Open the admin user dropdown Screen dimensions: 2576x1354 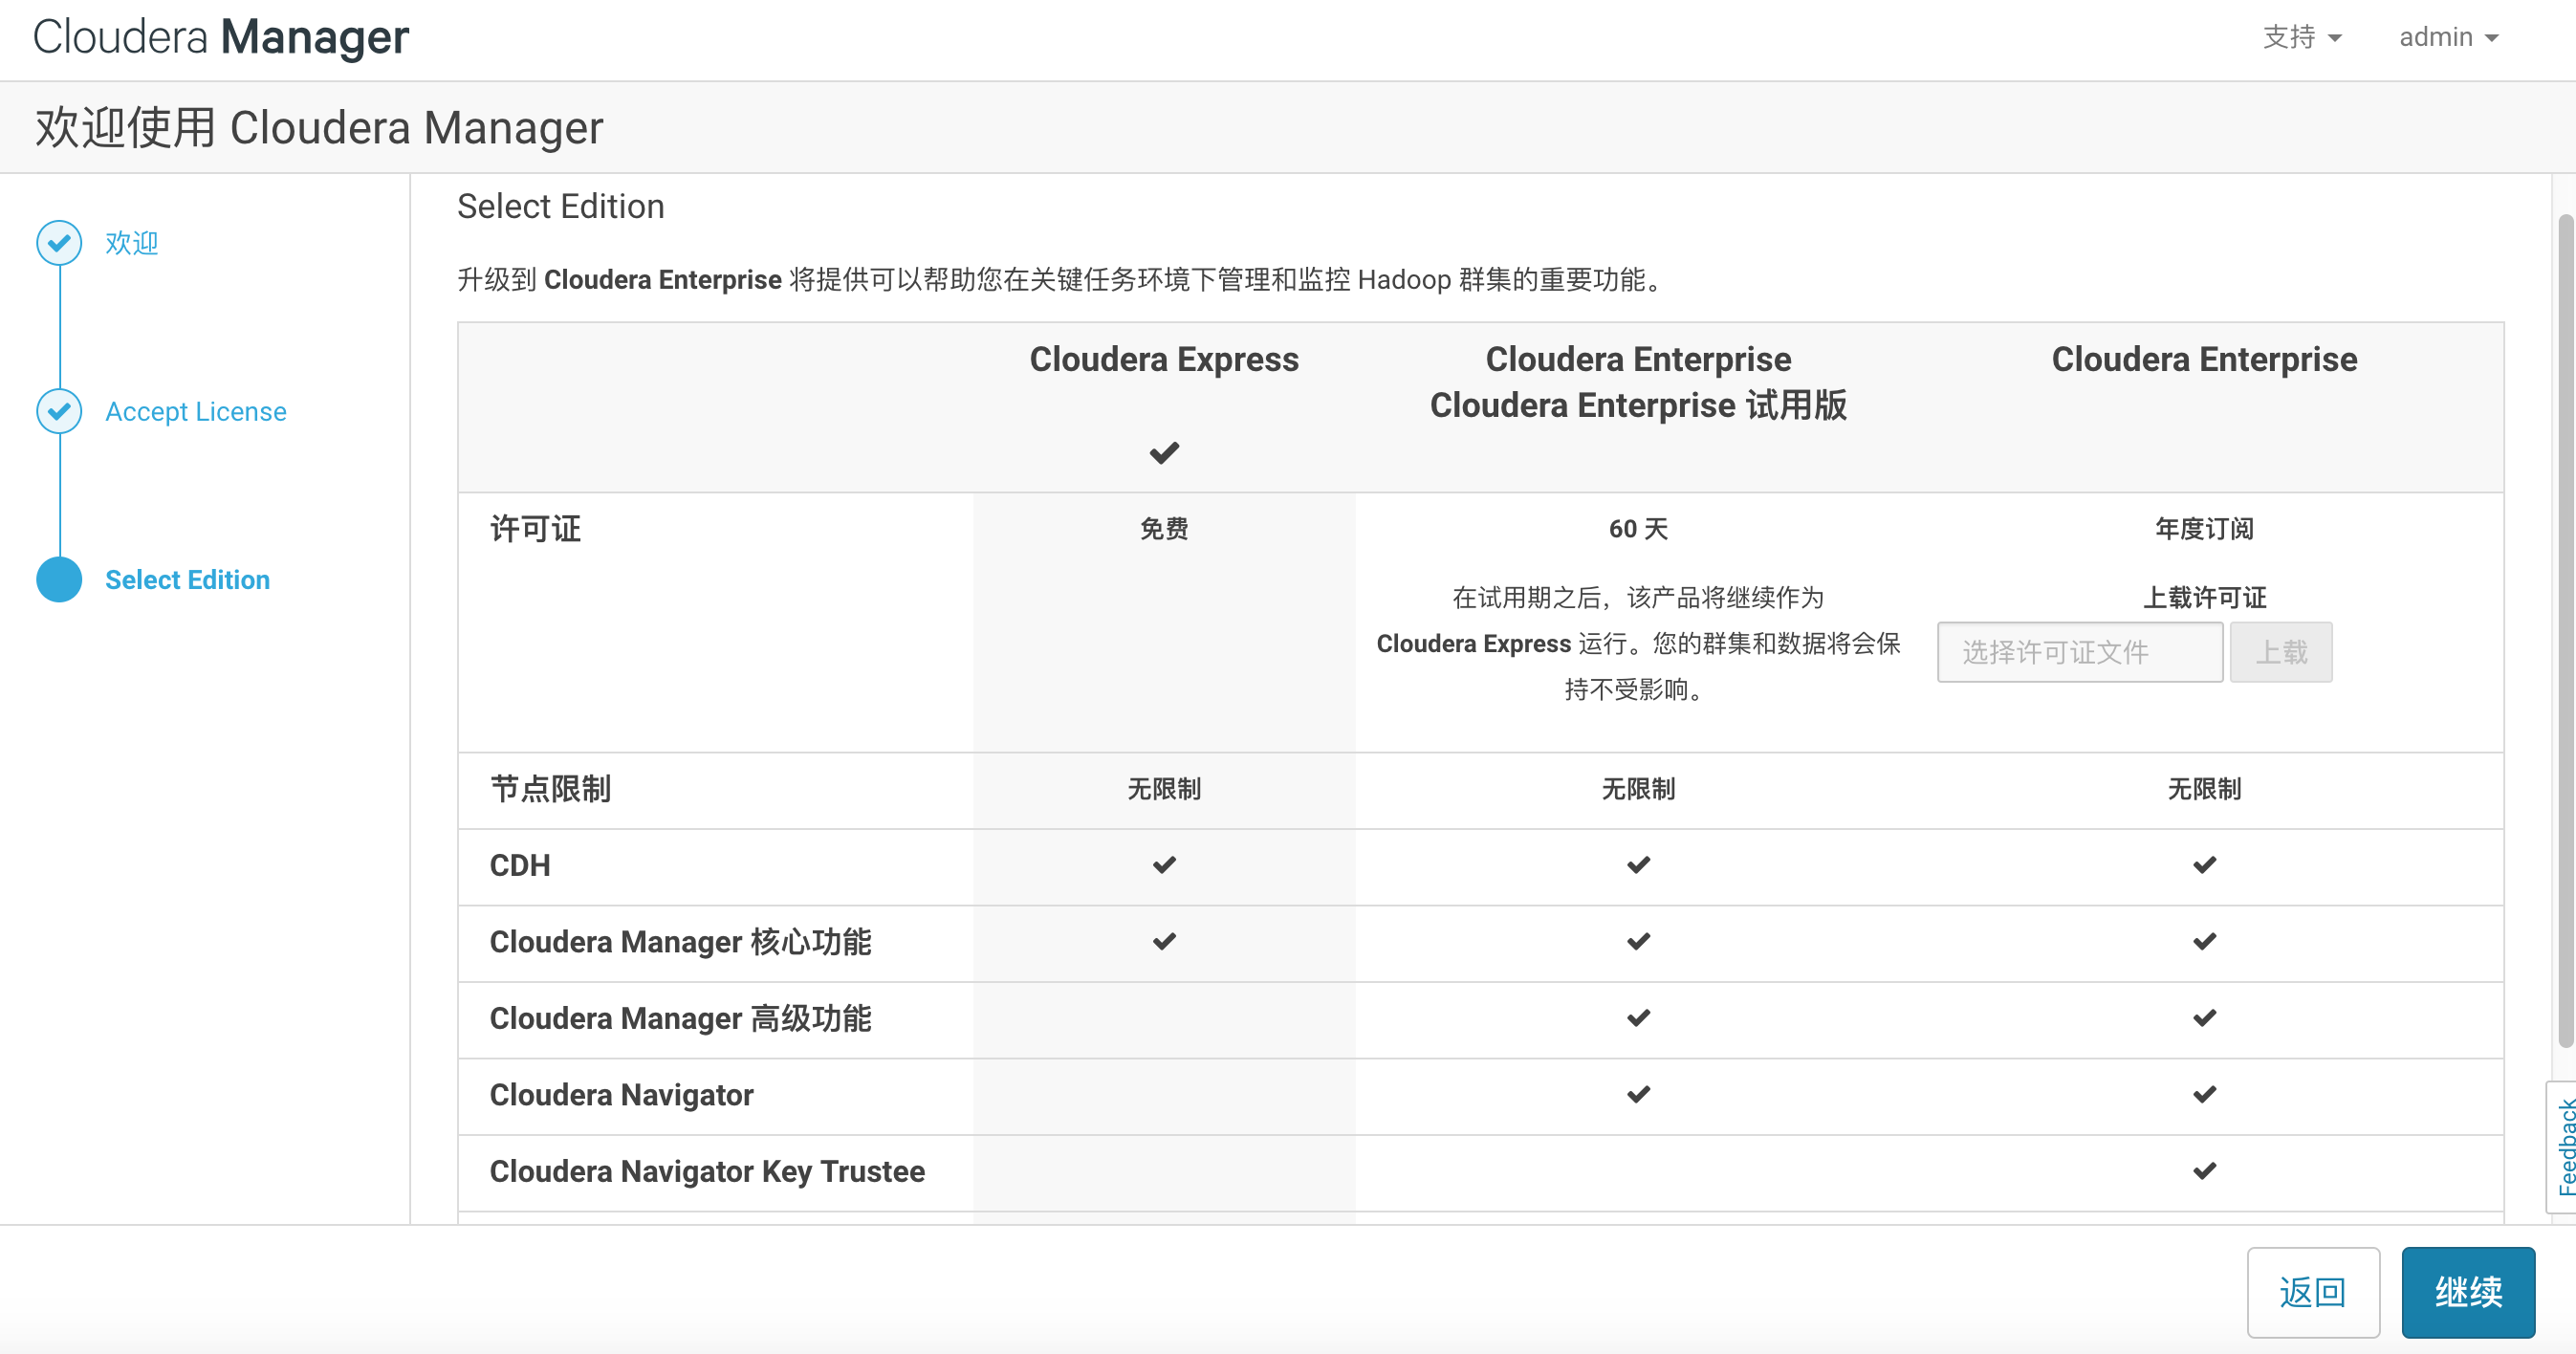(2449, 37)
